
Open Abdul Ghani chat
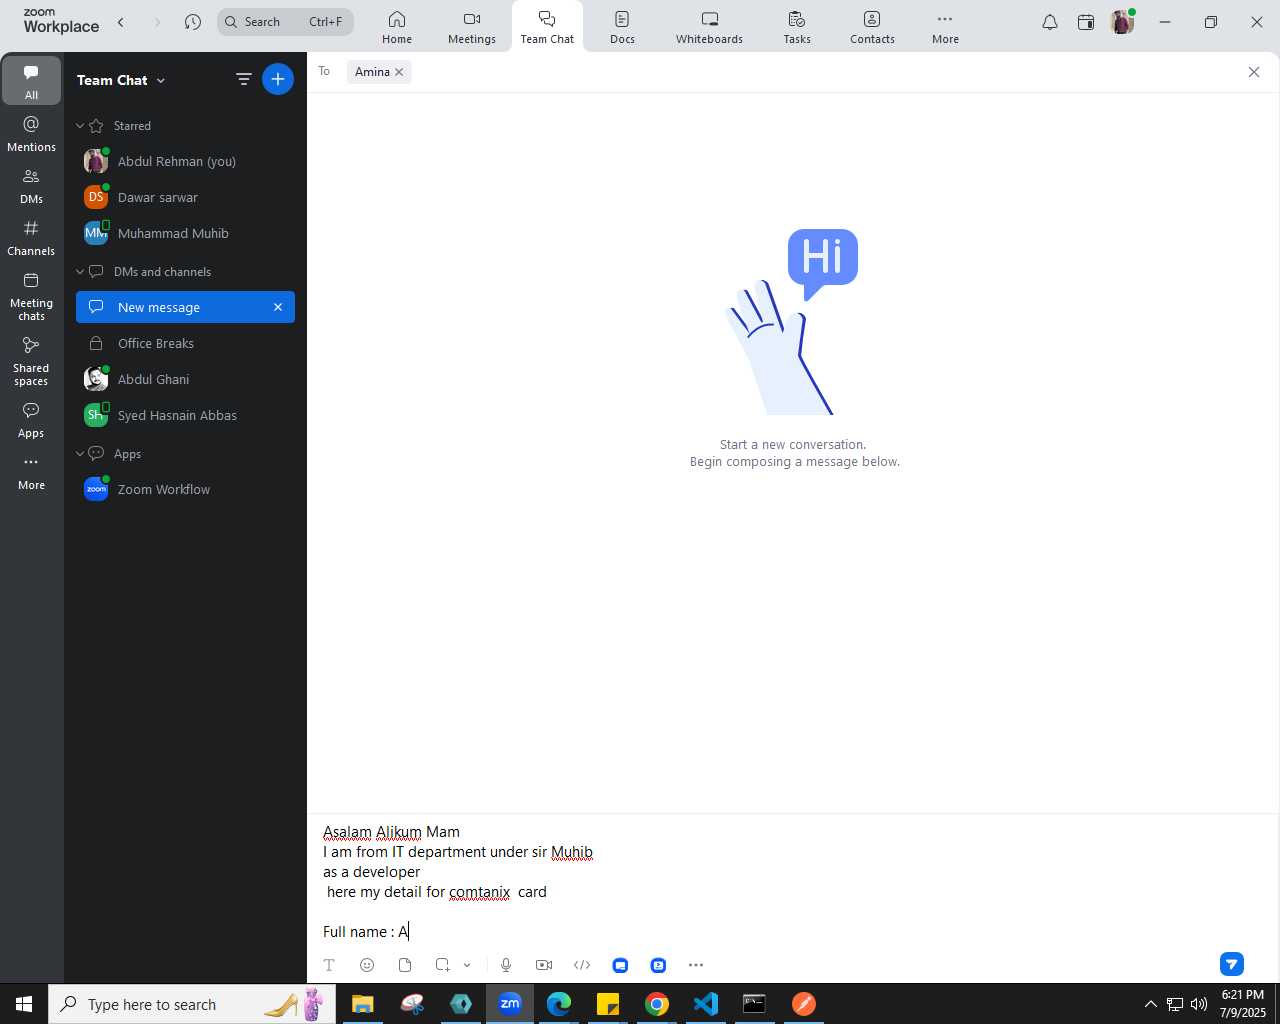(185, 379)
